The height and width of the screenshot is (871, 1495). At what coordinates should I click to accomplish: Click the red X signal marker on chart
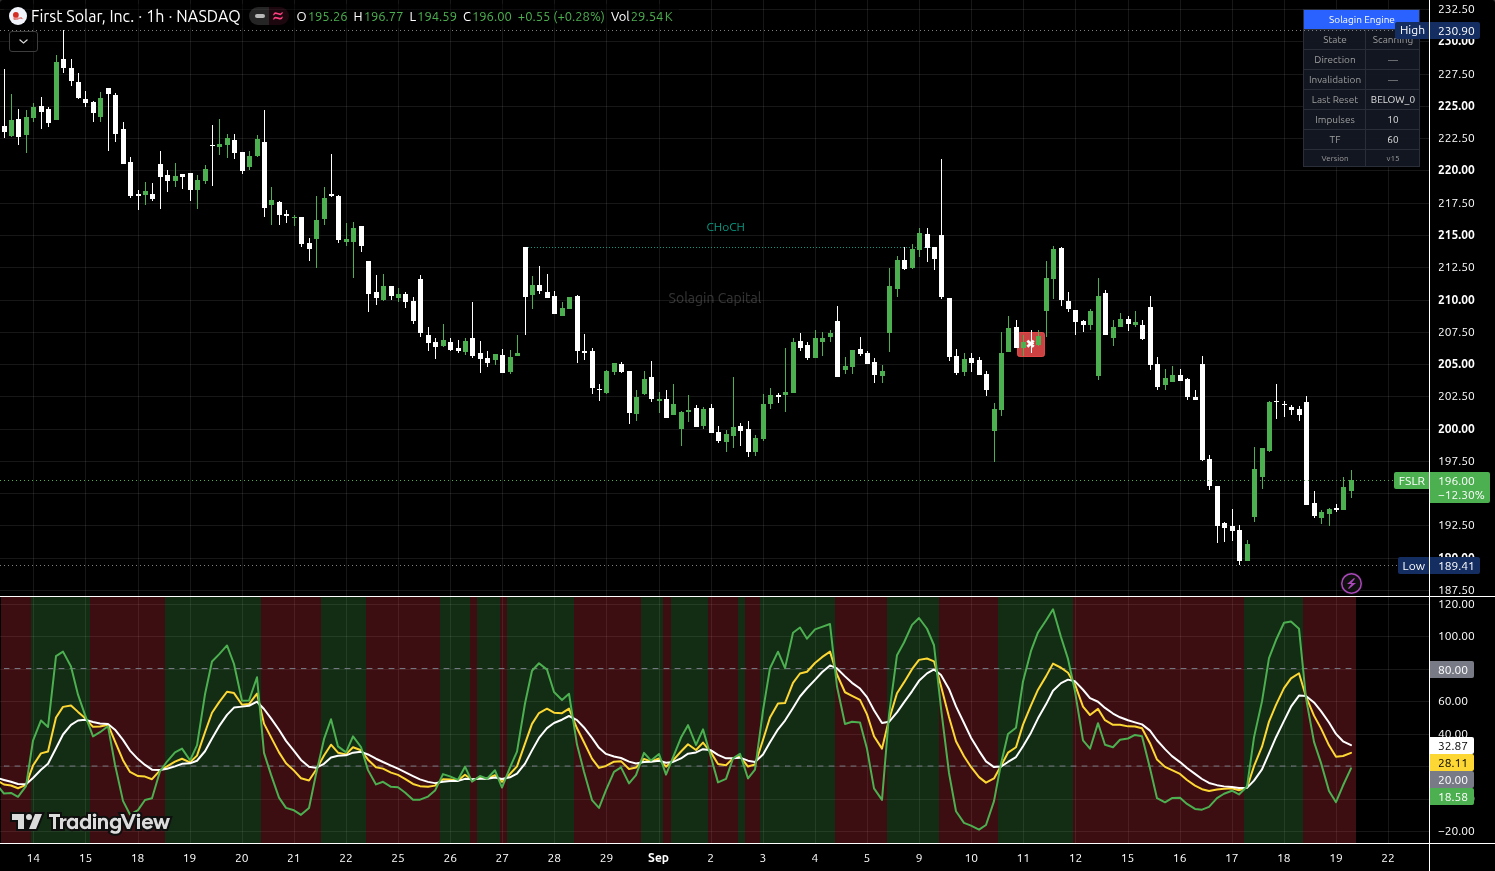click(1031, 344)
